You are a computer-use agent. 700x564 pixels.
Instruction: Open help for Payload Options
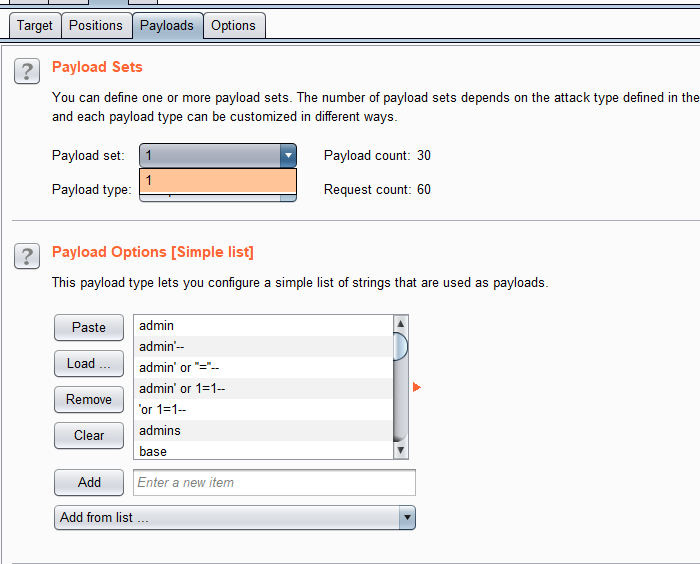point(27,256)
